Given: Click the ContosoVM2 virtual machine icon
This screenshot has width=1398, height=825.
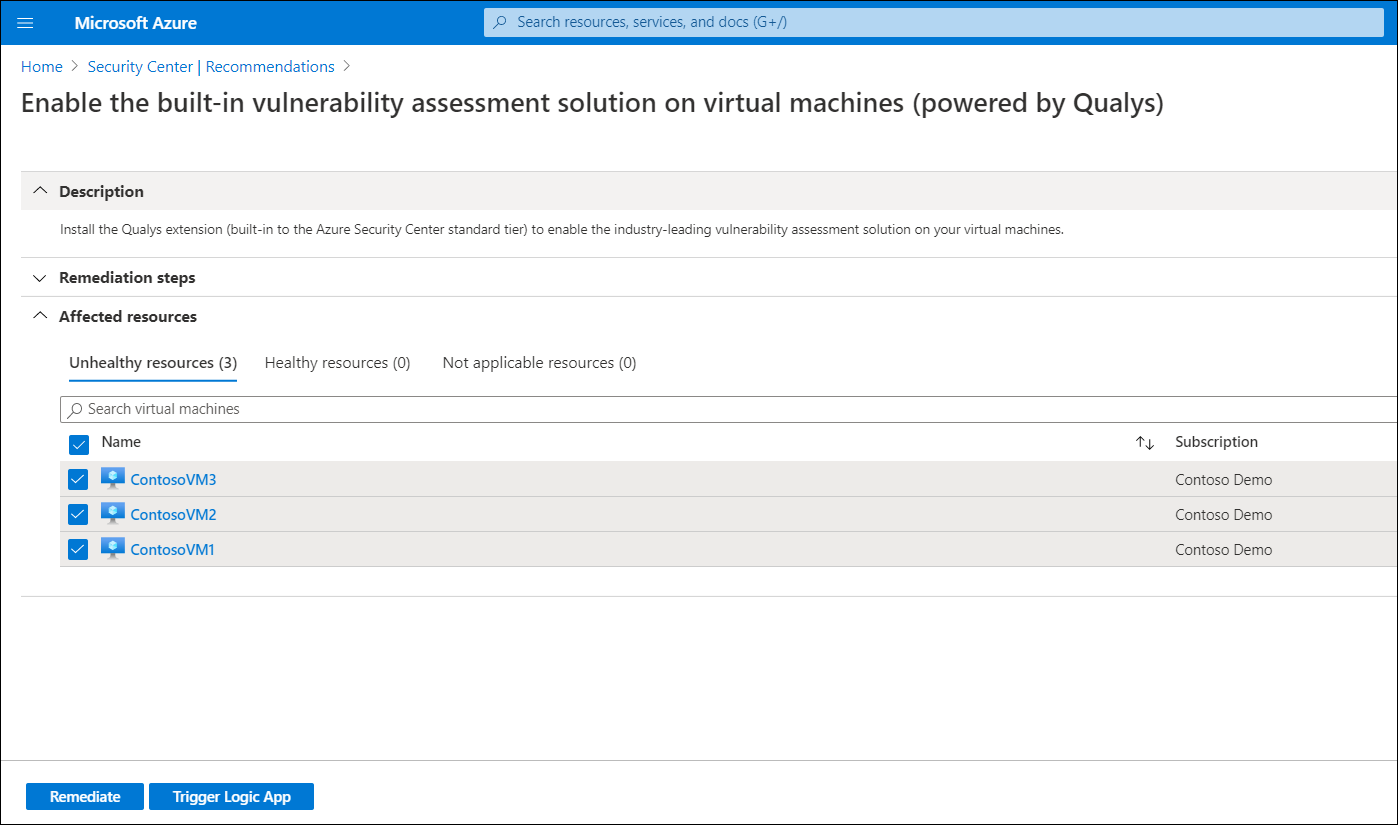Looking at the screenshot, I should click(x=113, y=514).
